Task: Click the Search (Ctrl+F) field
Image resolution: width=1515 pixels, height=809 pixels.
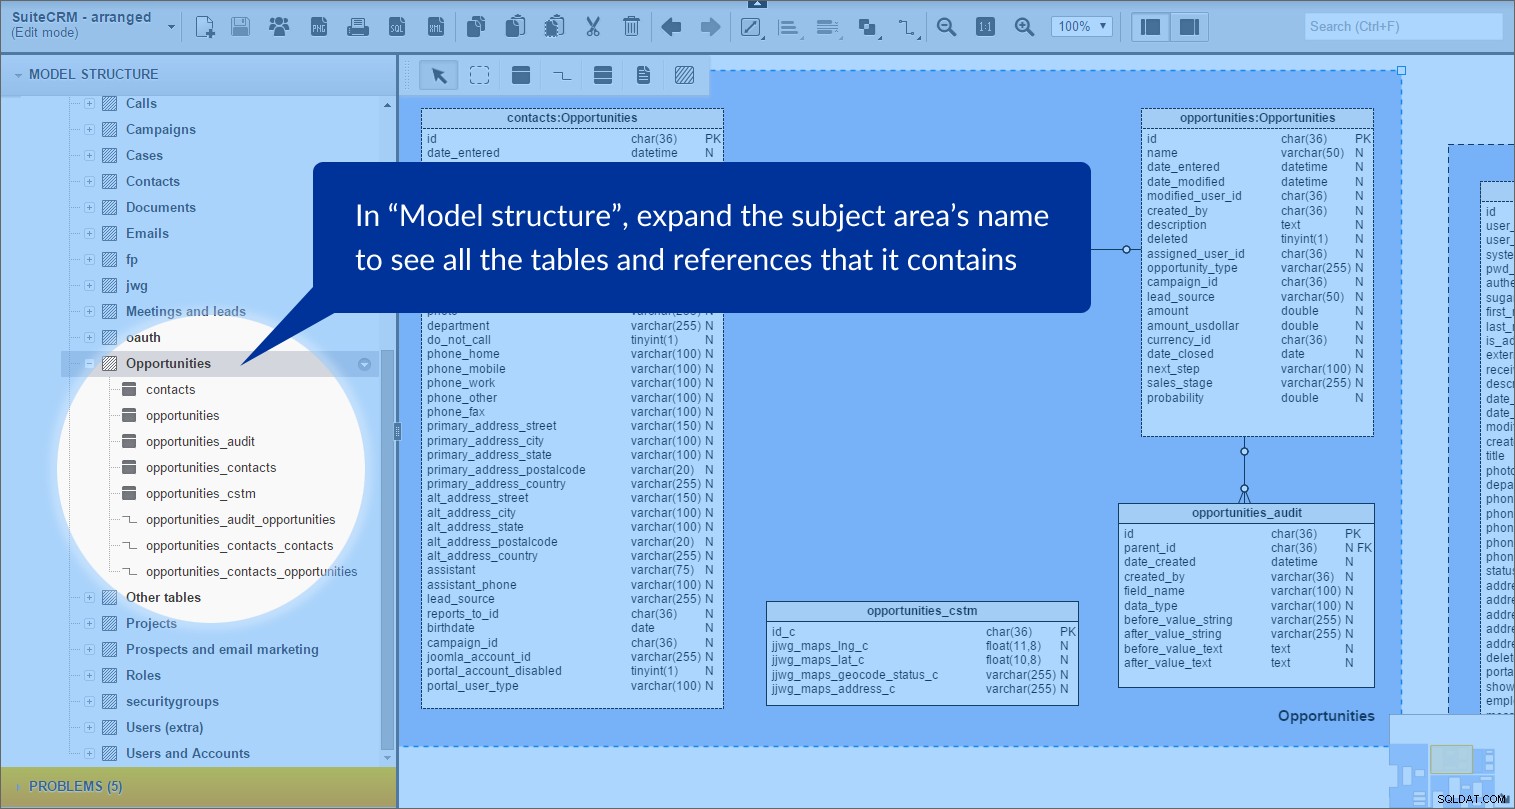Action: pos(1403,27)
